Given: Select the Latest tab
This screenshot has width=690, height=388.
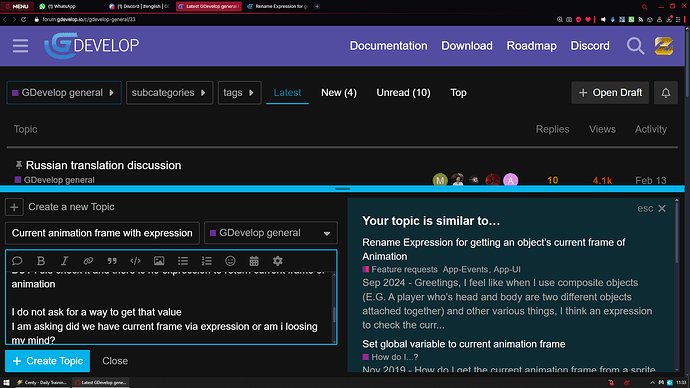Looking at the screenshot, I should pyautogui.click(x=287, y=93).
